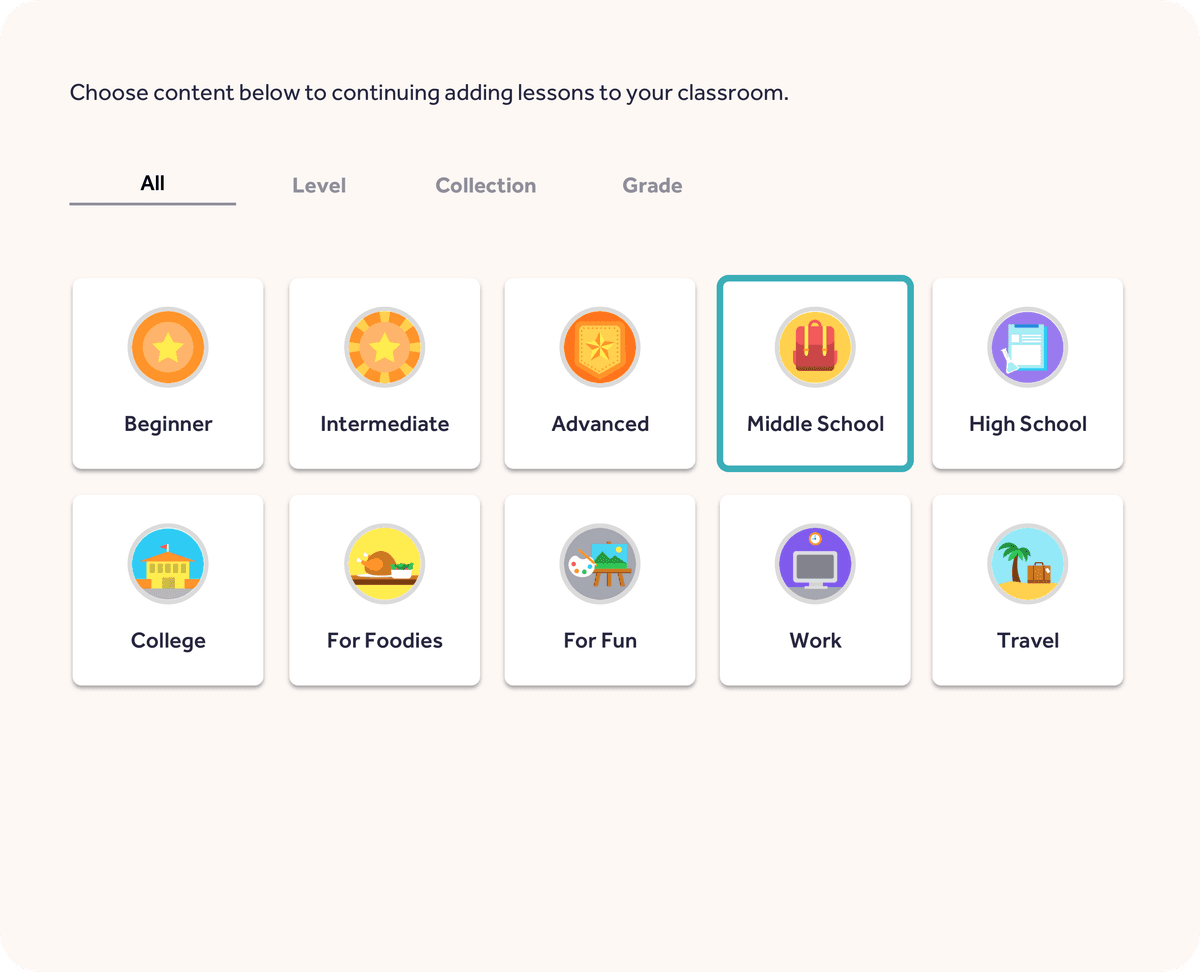Image resolution: width=1200 pixels, height=972 pixels.
Task: Select the Intermediate sunburst star icon
Action: (x=384, y=348)
